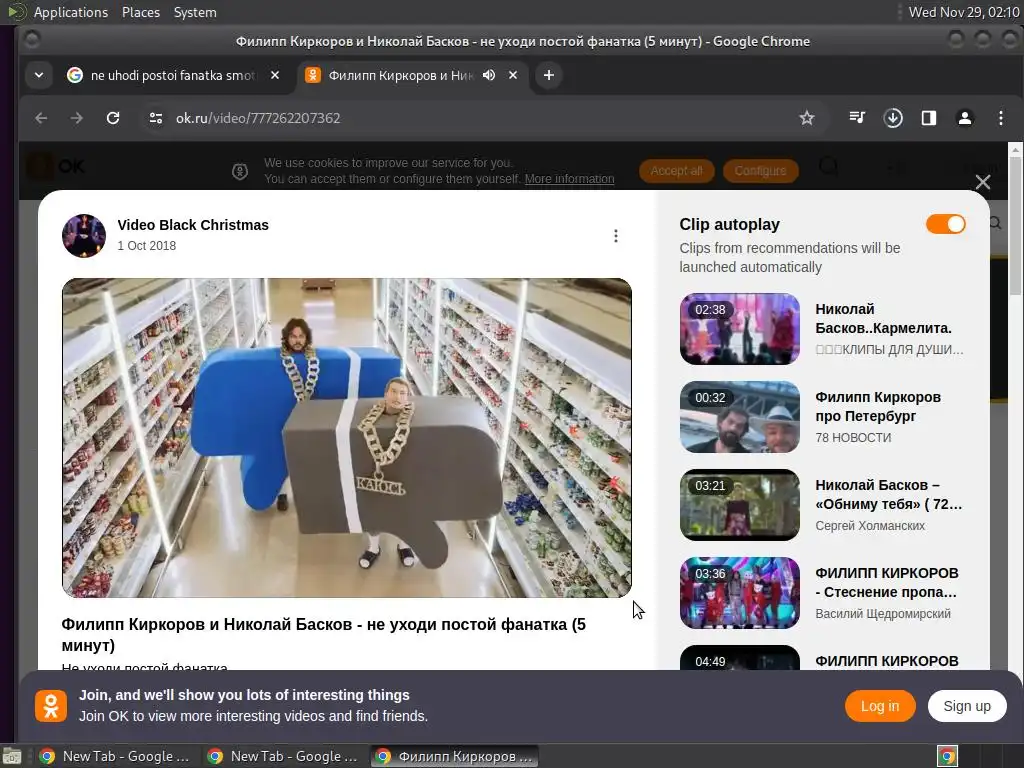Screen dimensions: 1024x768
Task: Click the Василий Щедромирский author name
Action: click(883, 614)
